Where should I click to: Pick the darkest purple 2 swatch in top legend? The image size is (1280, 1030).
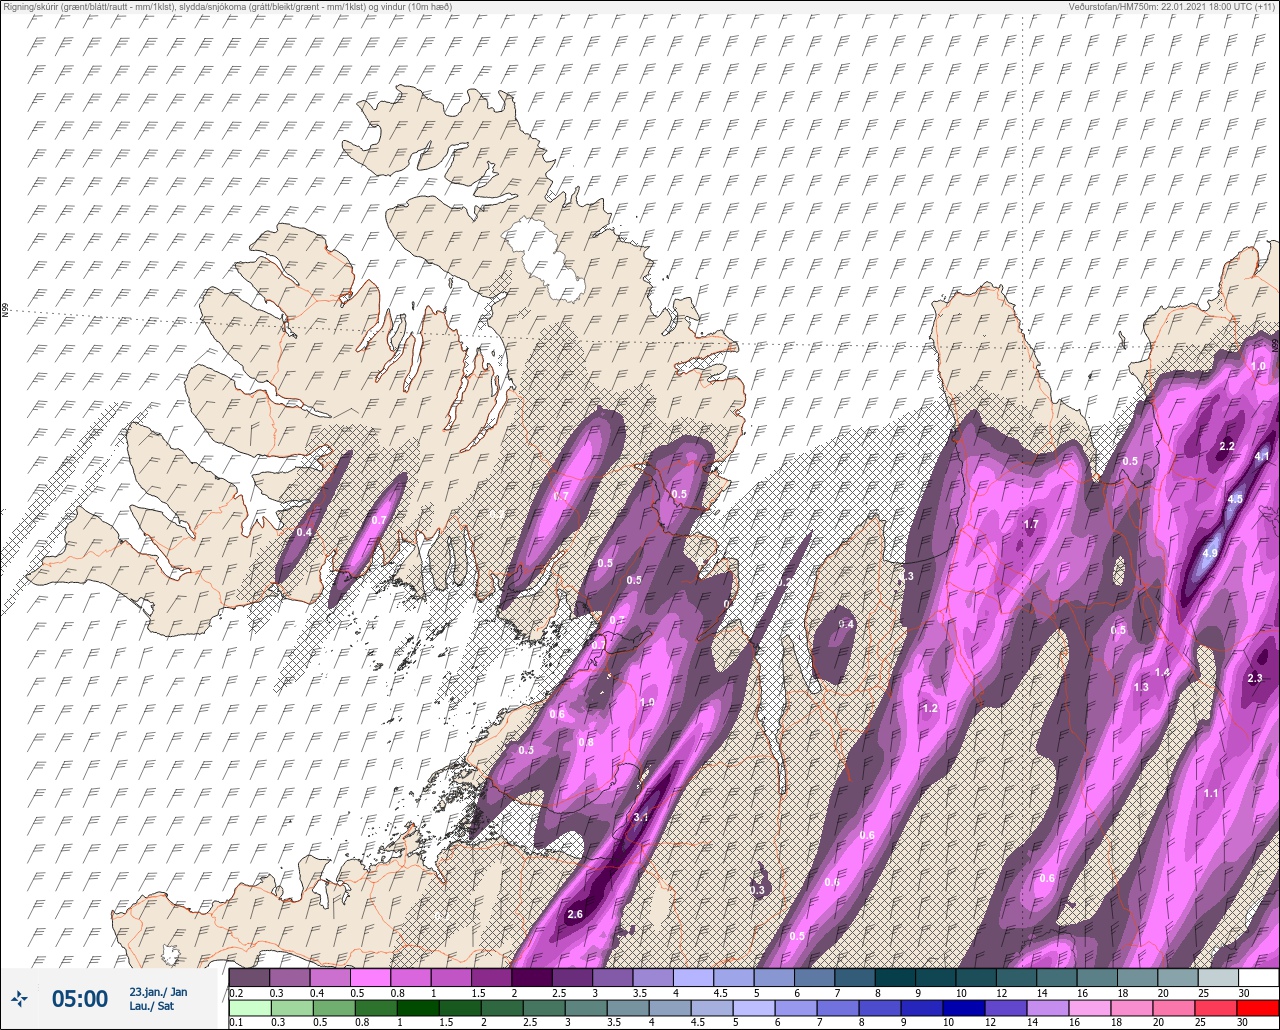[x=532, y=977]
